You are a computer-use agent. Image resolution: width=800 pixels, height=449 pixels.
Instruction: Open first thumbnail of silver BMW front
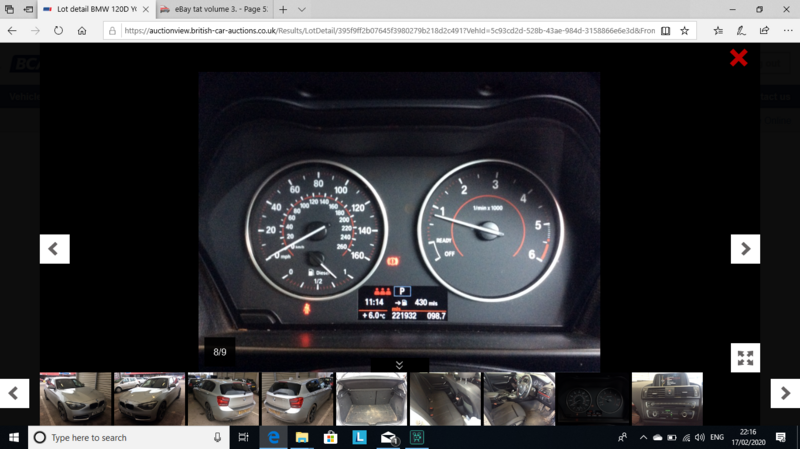tap(76, 398)
